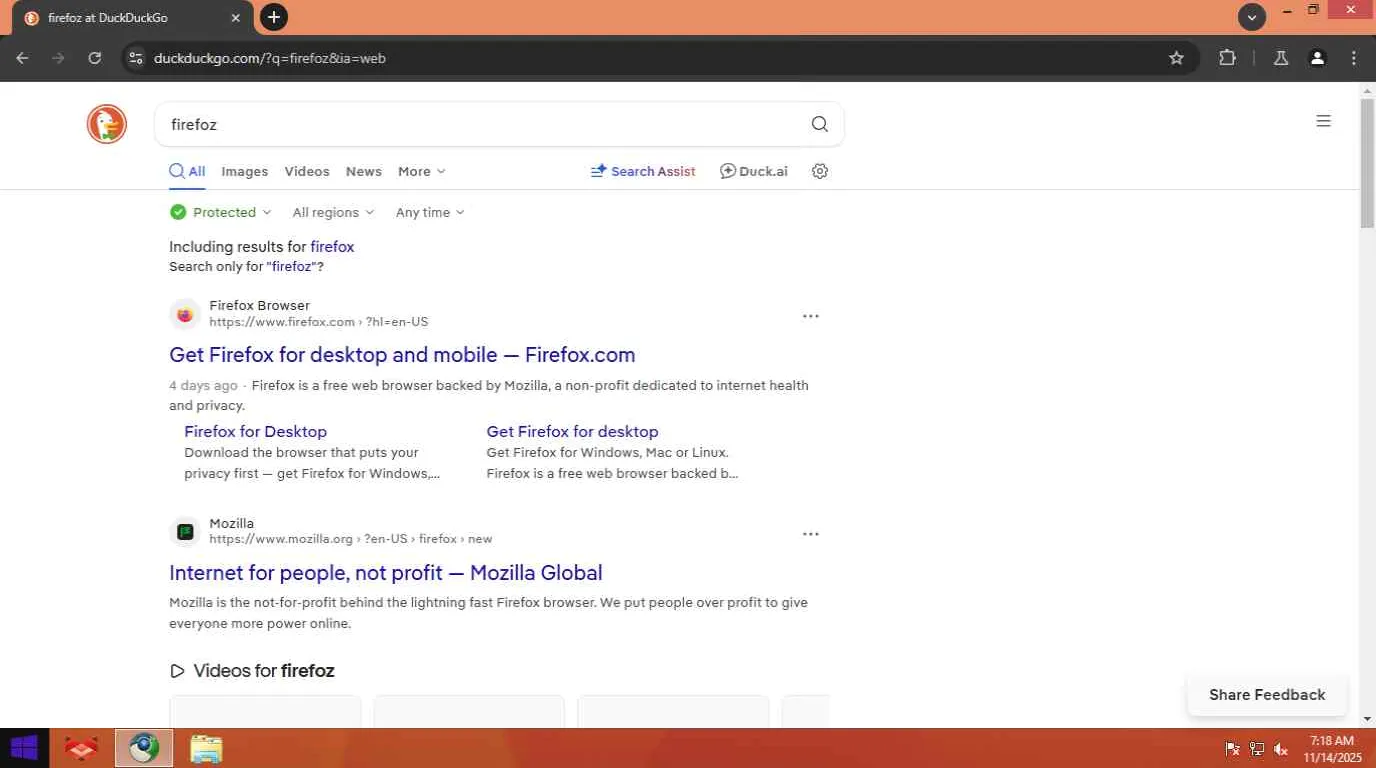Open Duck.ai chat

pyautogui.click(x=754, y=171)
